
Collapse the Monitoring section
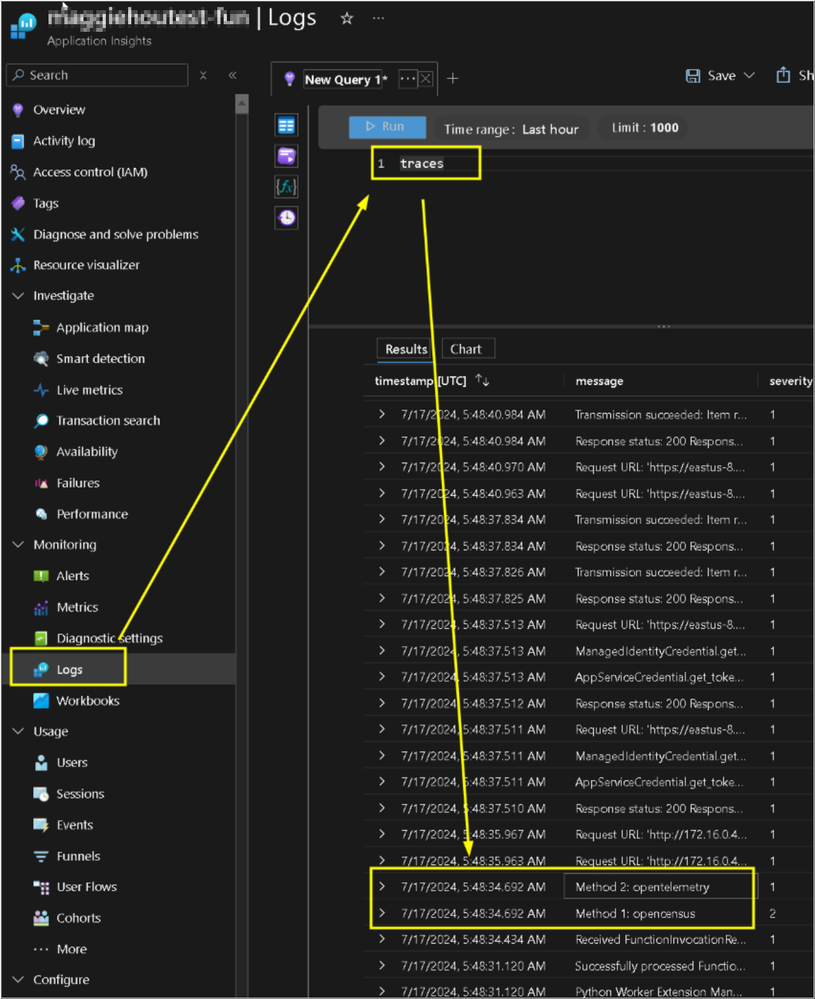(x=18, y=545)
